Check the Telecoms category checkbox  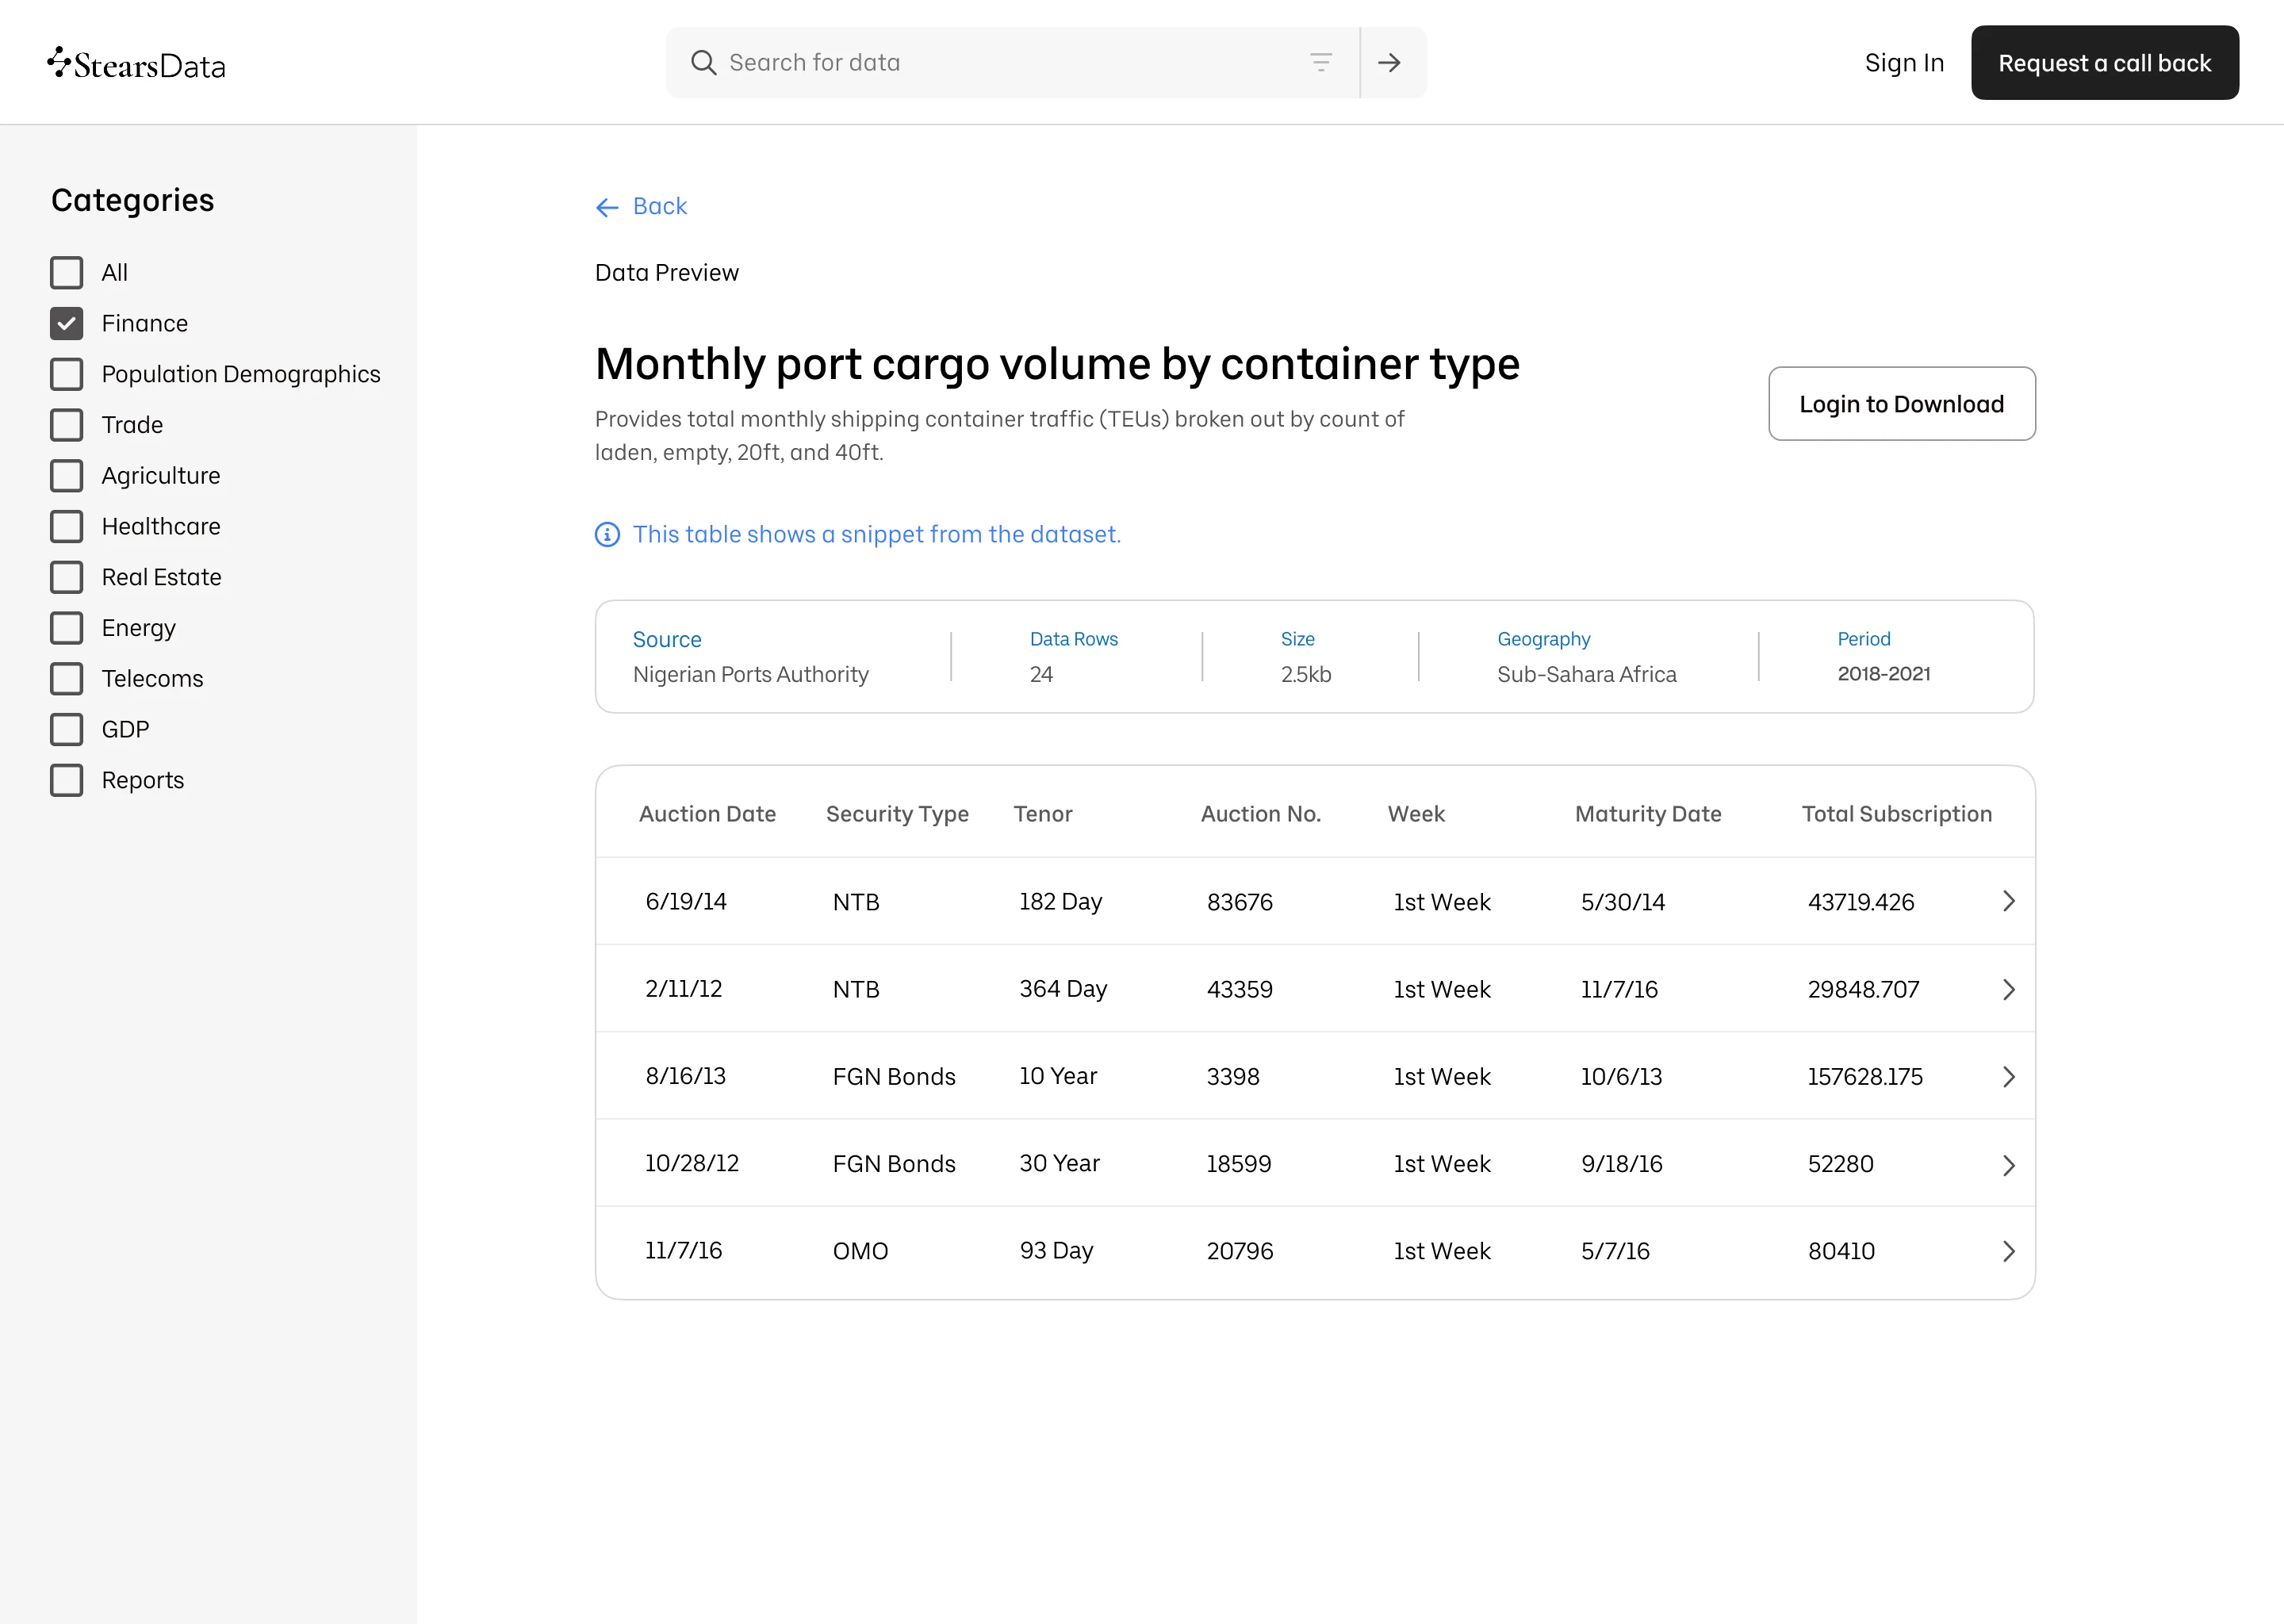(67, 679)
